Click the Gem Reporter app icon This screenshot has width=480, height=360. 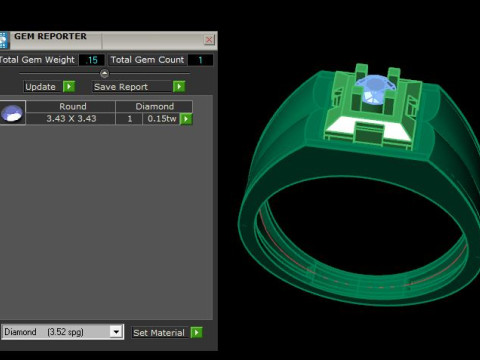[4, 40]
